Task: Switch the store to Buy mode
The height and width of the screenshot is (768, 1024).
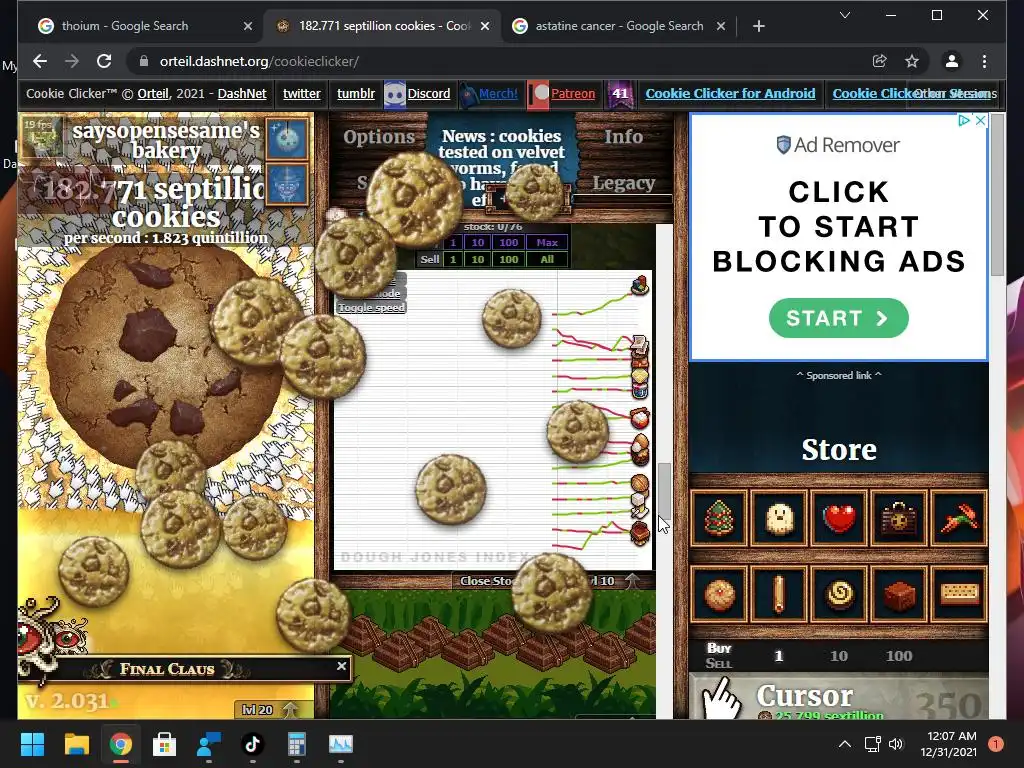Action: click(x=719, y=648)
